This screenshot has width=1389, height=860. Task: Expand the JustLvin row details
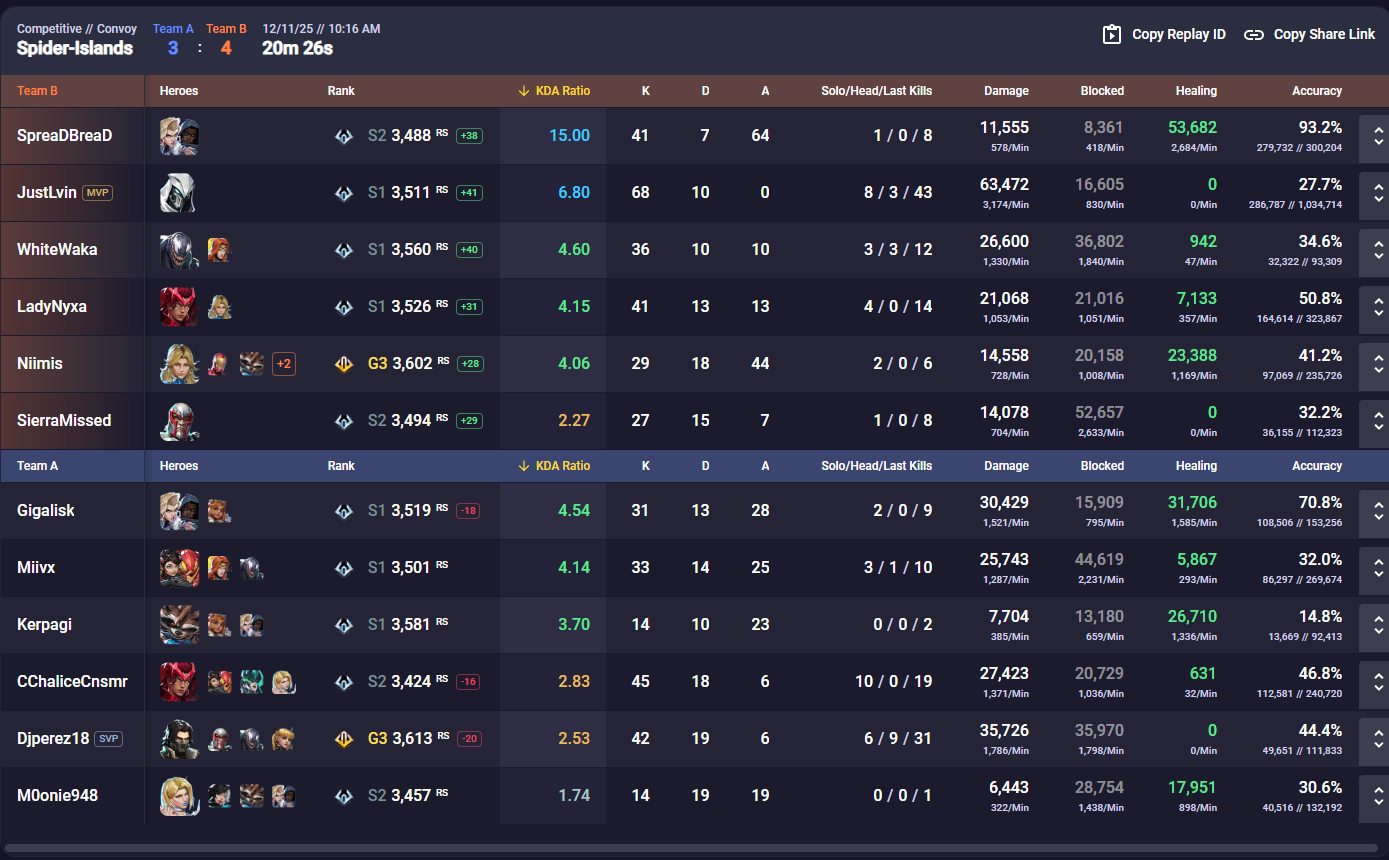pos(1378,192)
